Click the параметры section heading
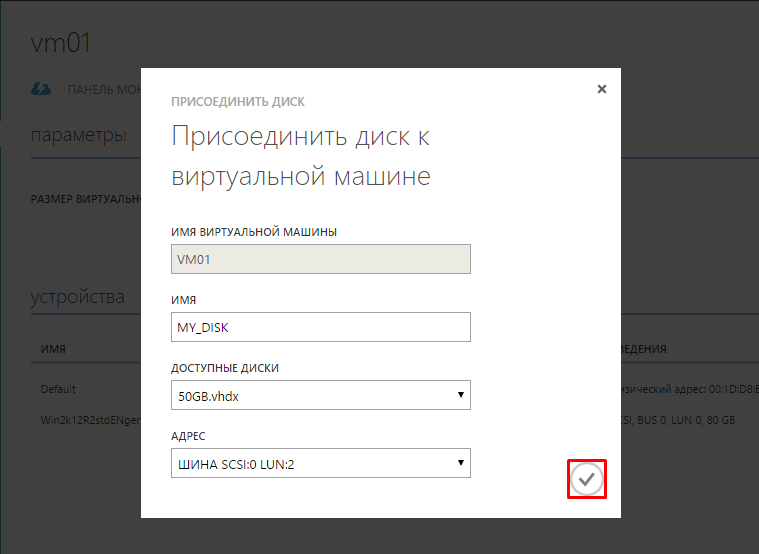This screenshot has height=554, width=759. tap(78, 135)
